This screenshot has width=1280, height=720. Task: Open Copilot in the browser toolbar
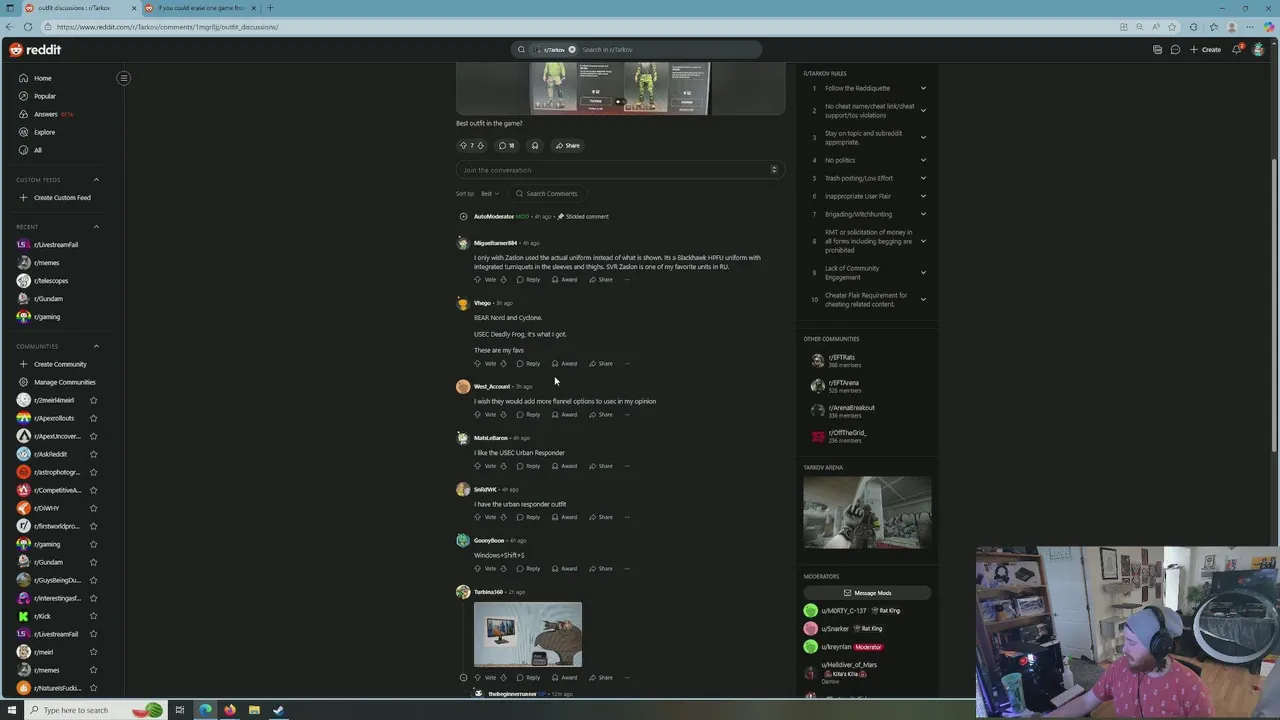coord(1269,27)
